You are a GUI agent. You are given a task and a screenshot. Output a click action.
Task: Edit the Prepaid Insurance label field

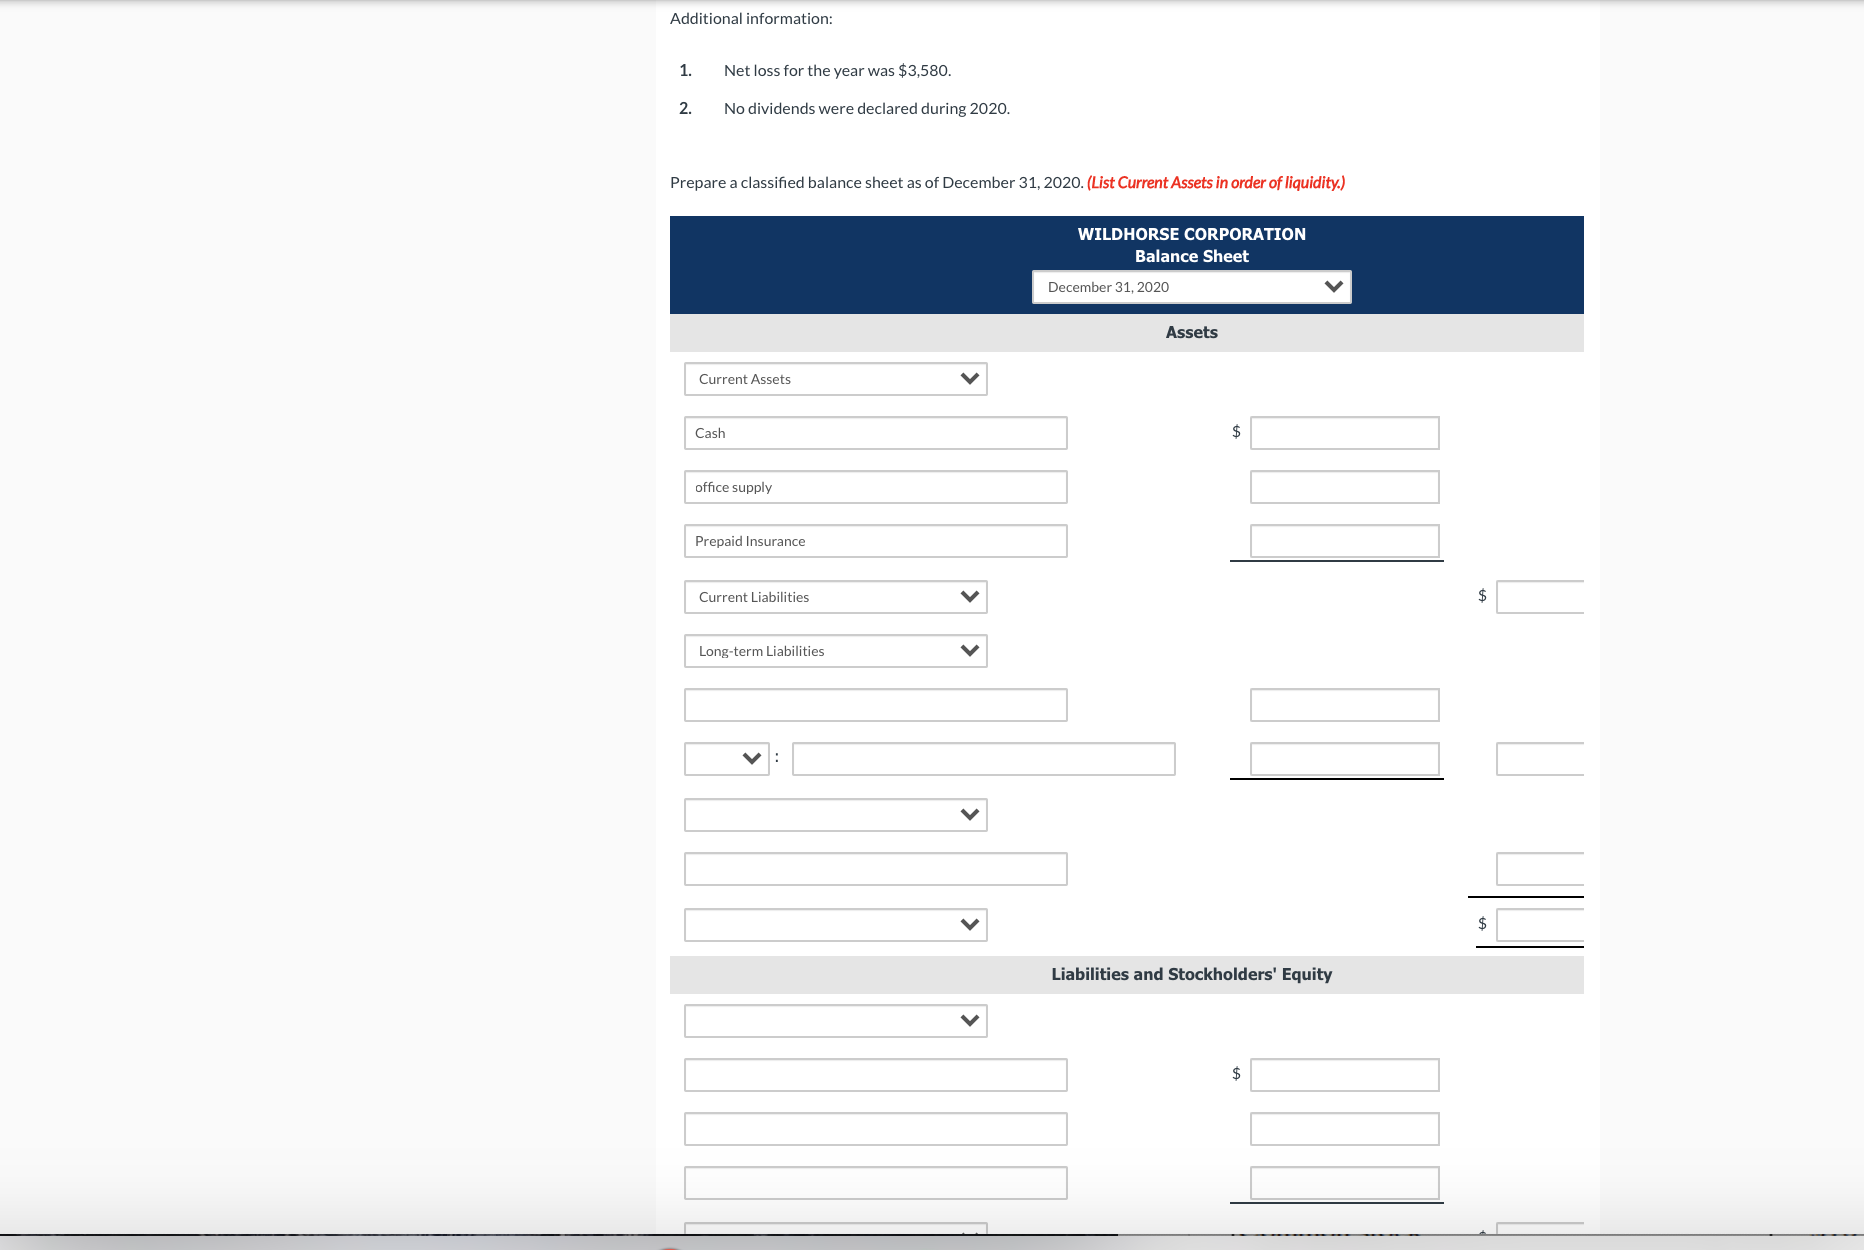(x=875, y=541)
